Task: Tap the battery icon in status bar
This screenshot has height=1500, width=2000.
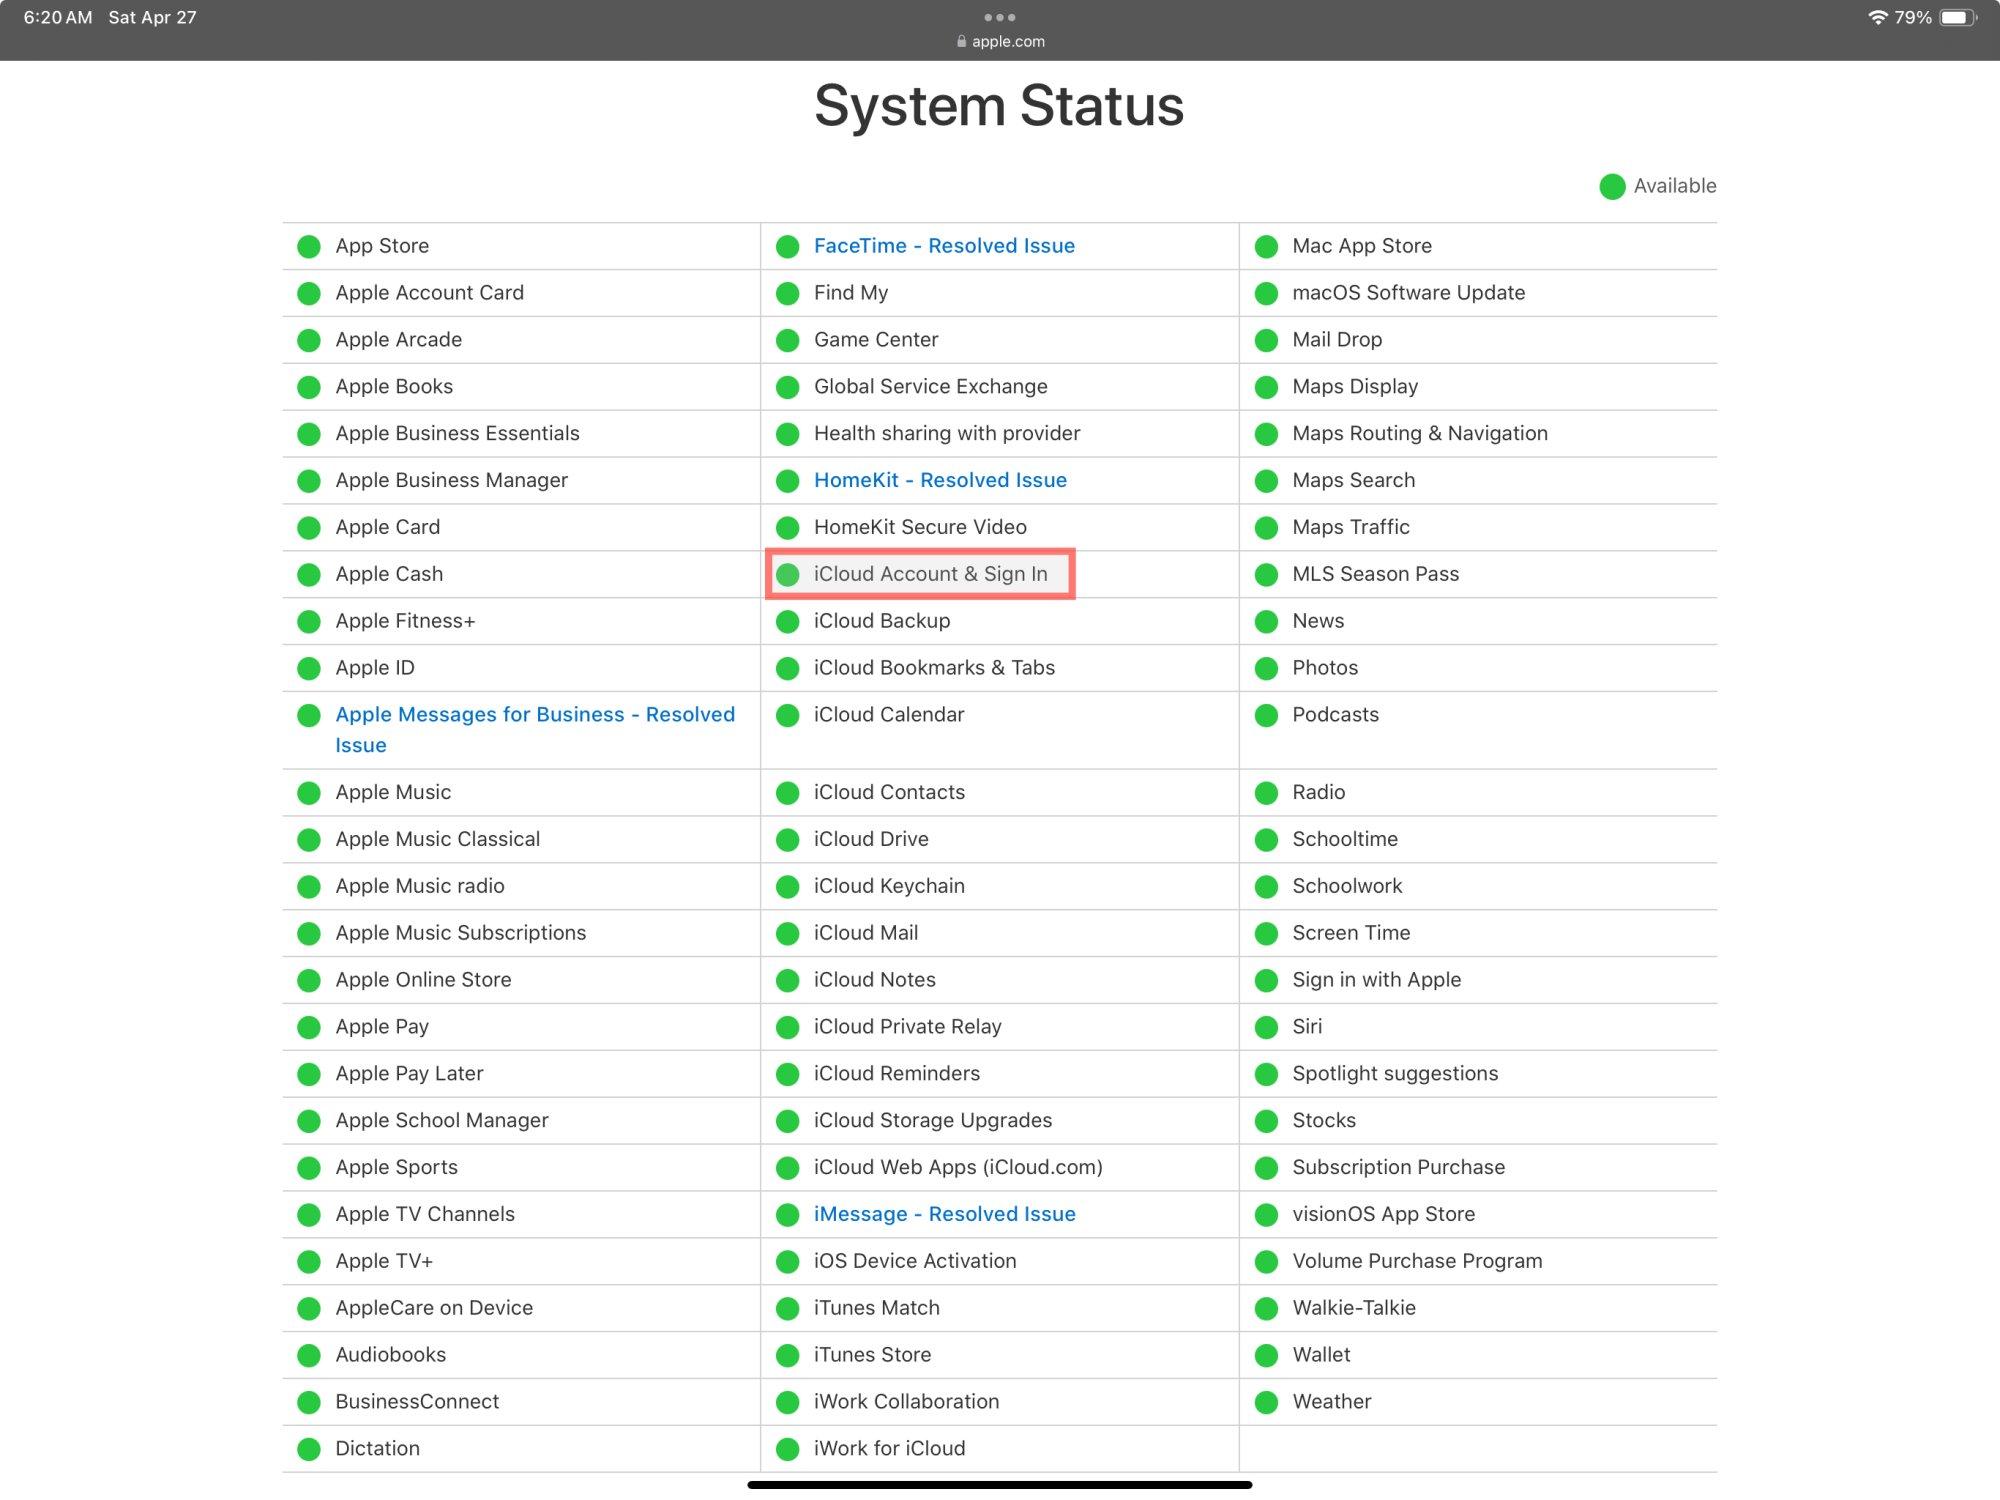Action: click(x=1958, y=18)
